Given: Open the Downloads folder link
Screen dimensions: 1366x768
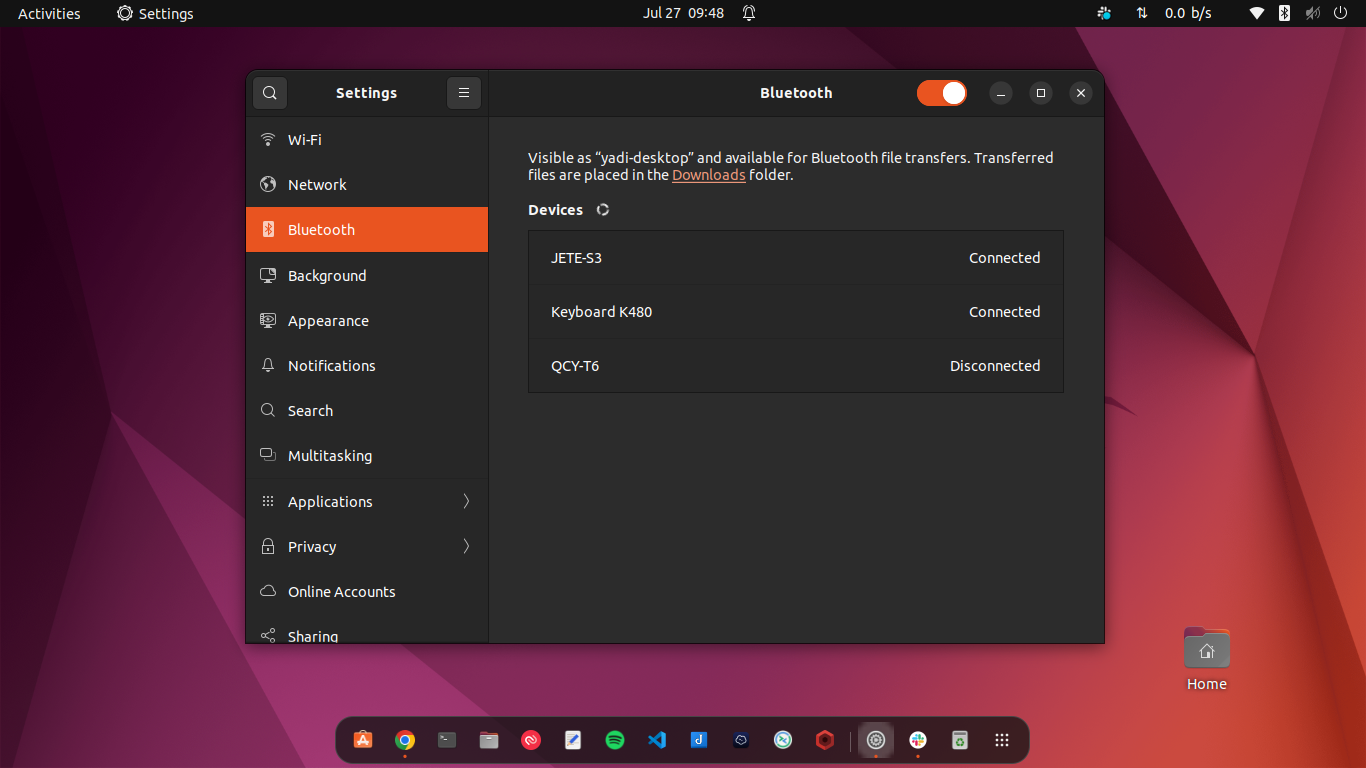Looking at the screenshot, I should click(709, 175).
